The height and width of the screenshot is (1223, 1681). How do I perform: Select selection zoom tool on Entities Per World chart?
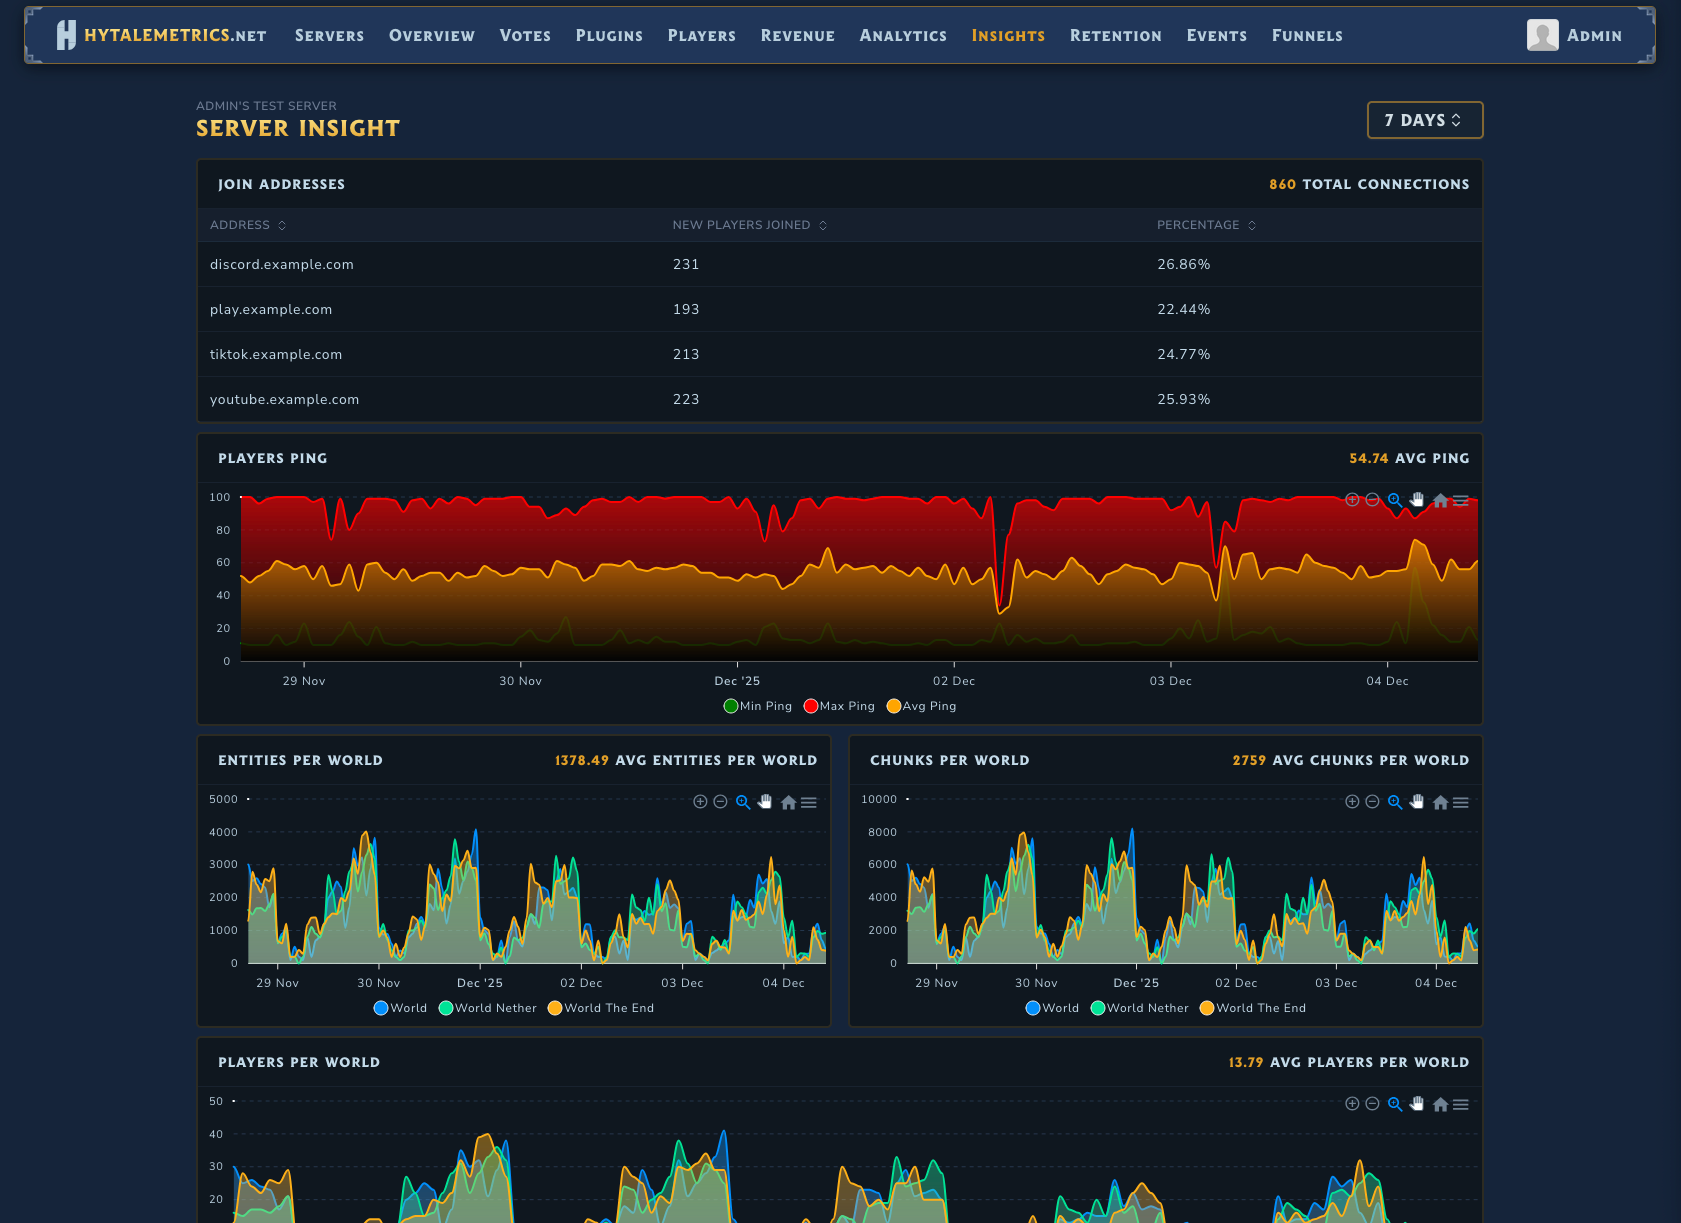[743, 802]
